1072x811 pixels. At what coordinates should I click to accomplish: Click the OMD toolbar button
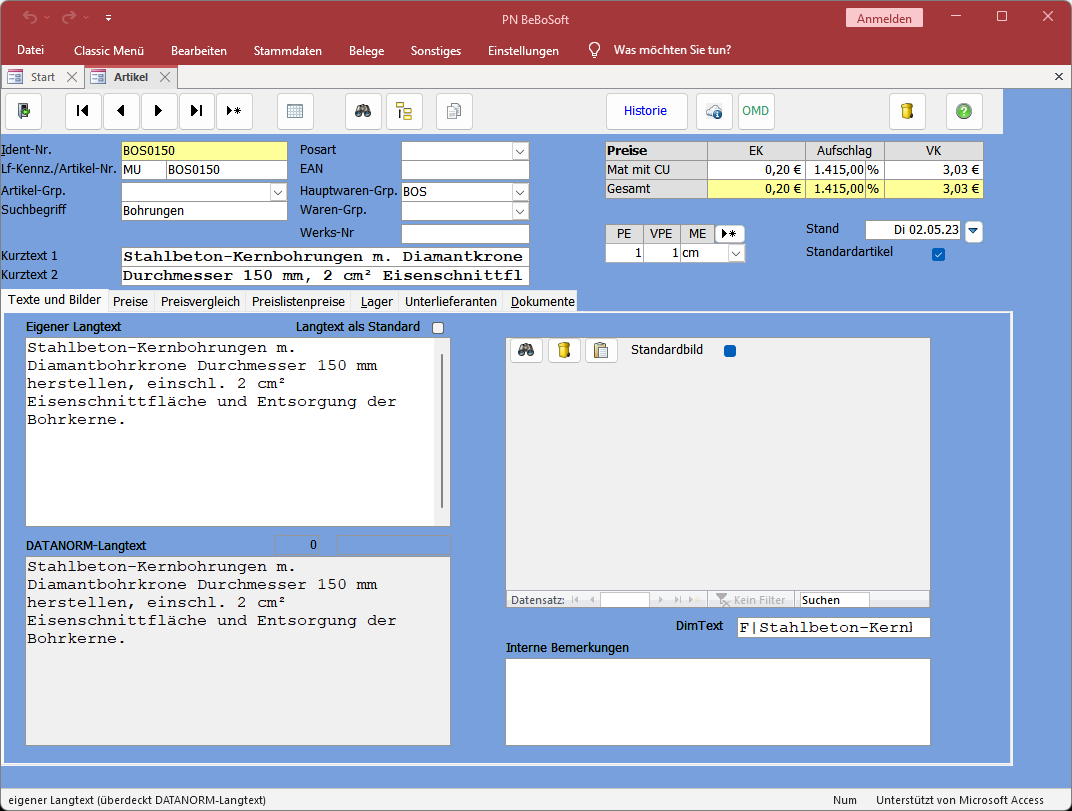[x=756, y=111]
